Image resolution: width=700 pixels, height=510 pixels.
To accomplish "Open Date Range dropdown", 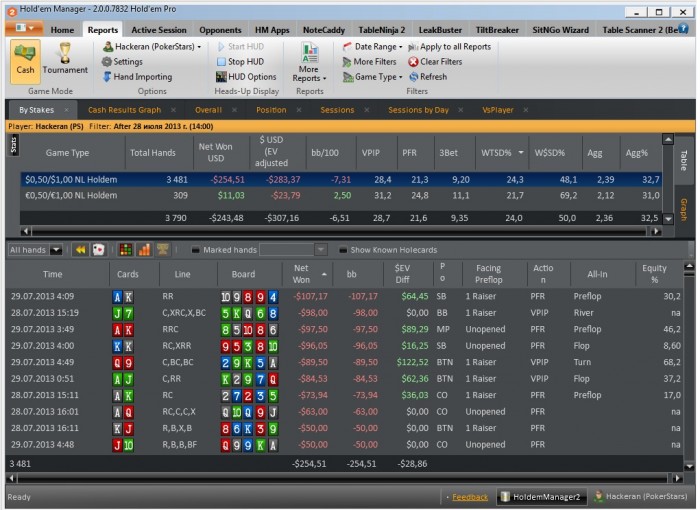I will (372, 46).
